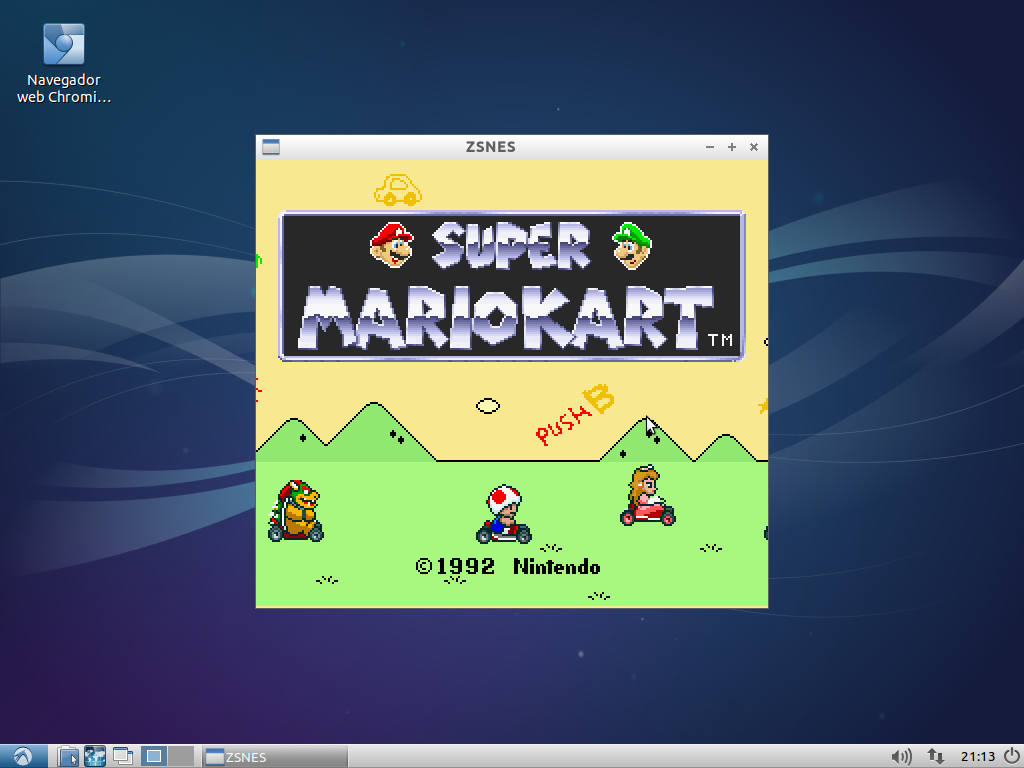
Task: Click the ZSNES title bar text
Action: tap(490, 147)
